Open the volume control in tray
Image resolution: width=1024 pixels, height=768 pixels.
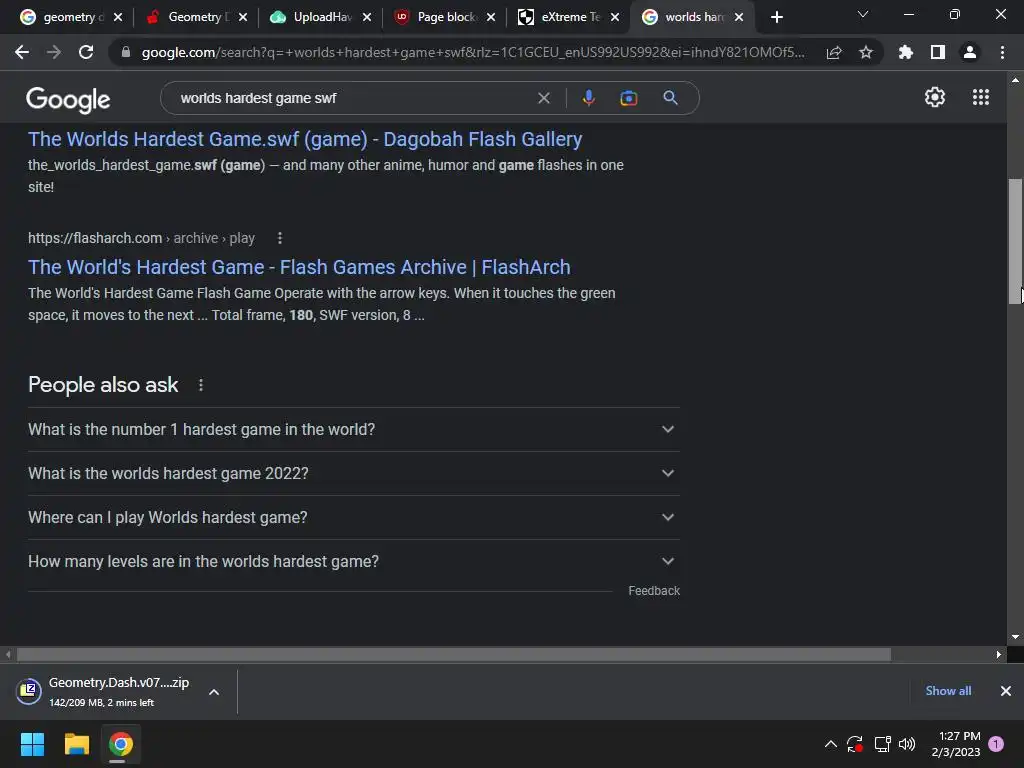click(907, 744)
